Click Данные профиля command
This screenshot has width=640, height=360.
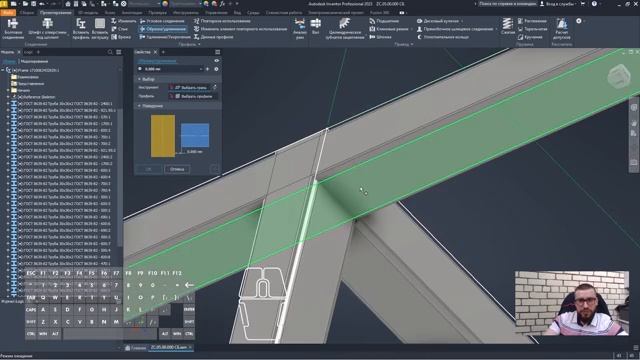pos(213,37)
